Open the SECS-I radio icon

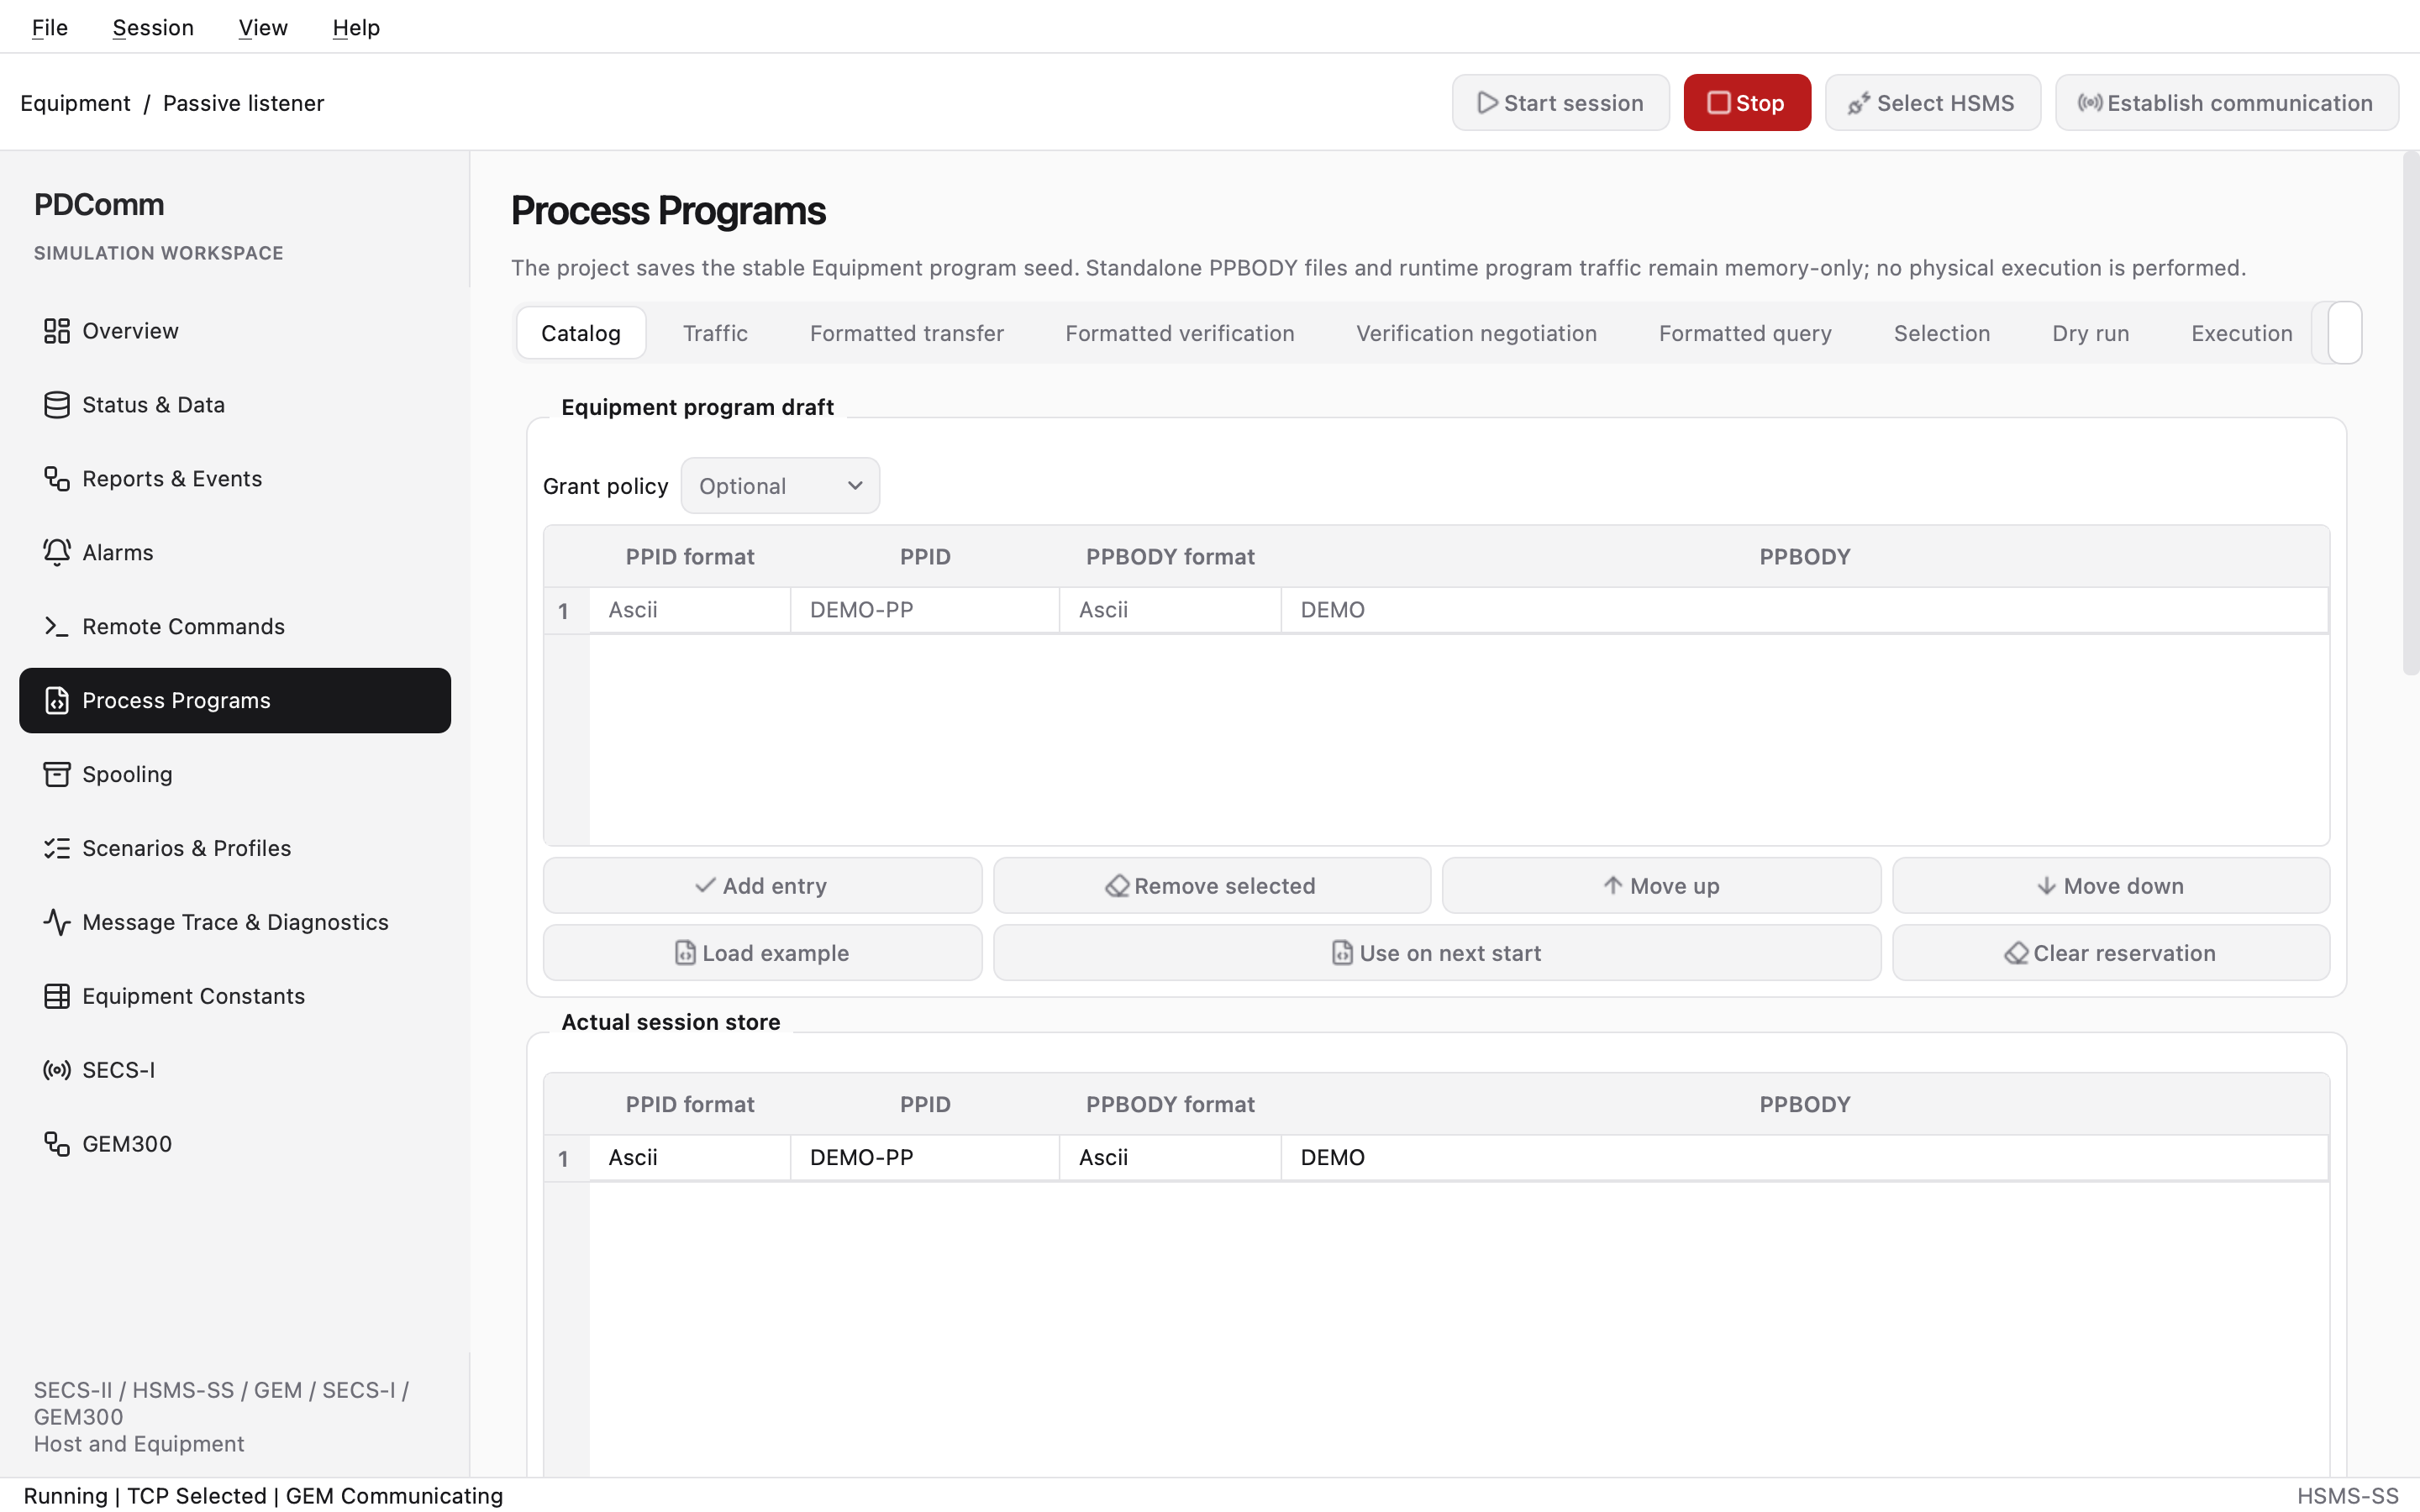point(57,1071)
